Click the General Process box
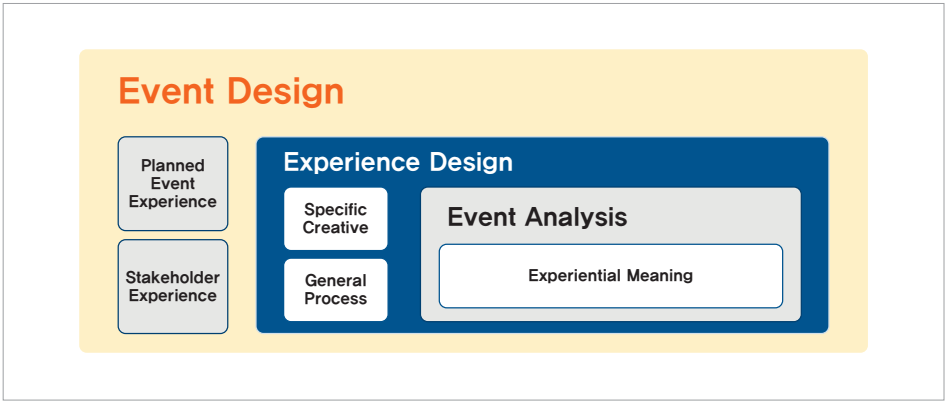Image resolution: width=948 pixels, height=406 pixels. [x=335, y=290]
